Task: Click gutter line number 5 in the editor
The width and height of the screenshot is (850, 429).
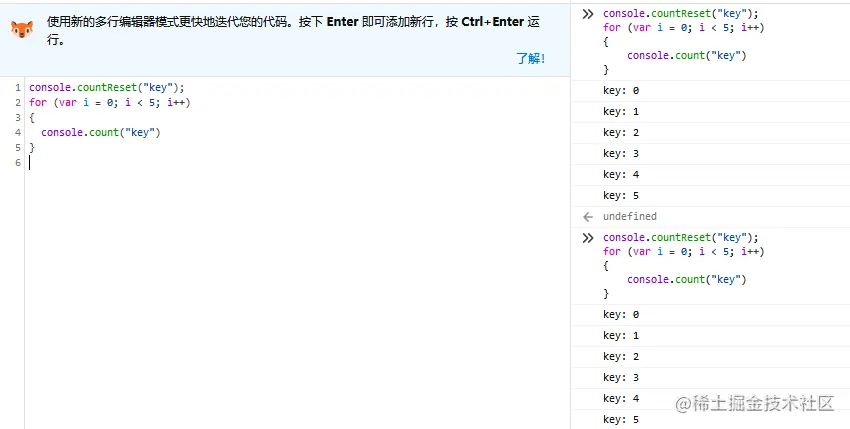Action: [x=18, y=148]
